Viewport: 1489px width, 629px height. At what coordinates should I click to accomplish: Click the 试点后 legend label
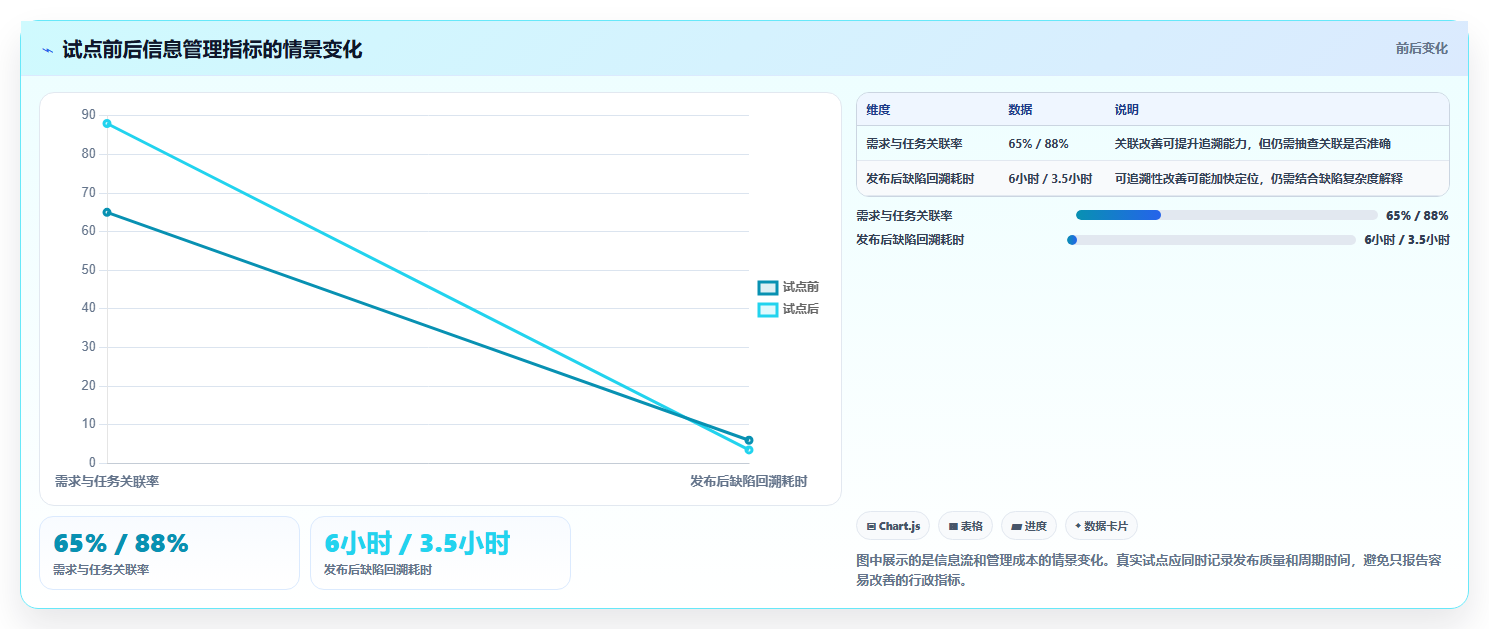pyautogui.click(x=801, y=310)
